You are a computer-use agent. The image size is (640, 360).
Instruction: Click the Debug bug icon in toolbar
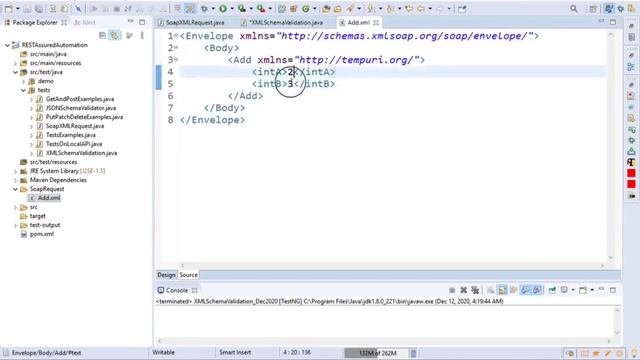pos(204,9)
